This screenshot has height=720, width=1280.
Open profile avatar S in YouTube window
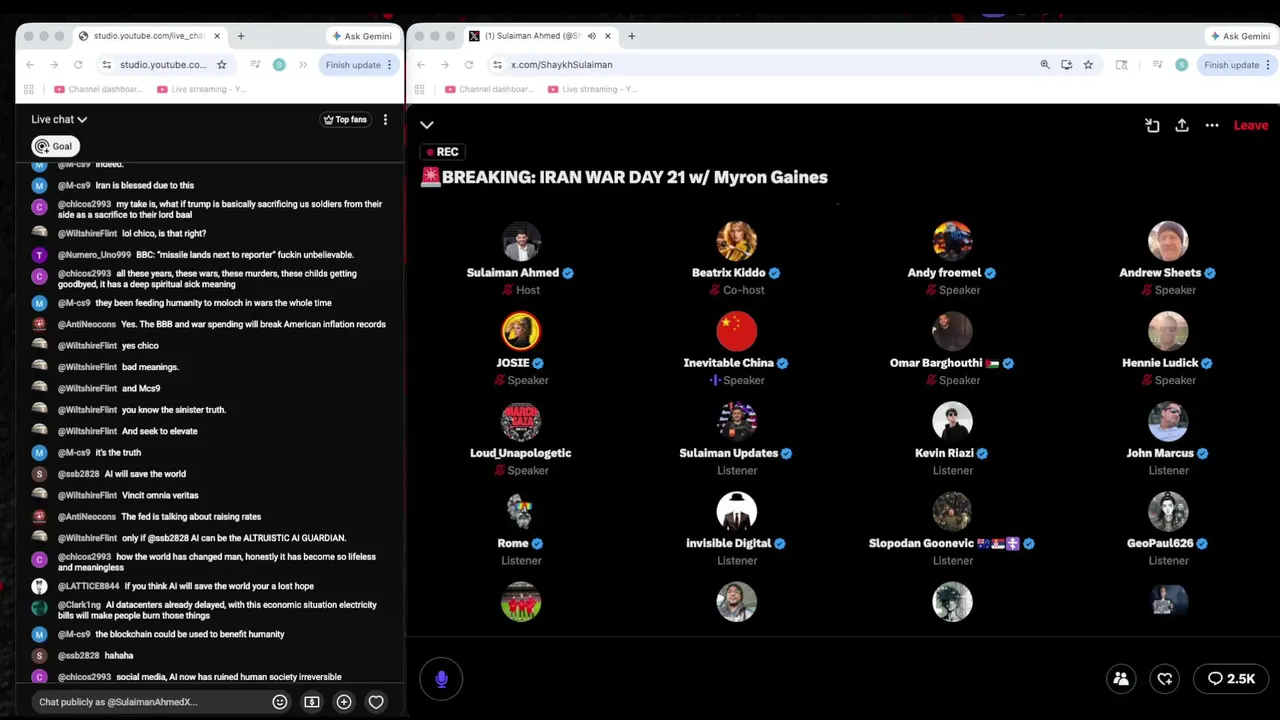coord(279,65)
